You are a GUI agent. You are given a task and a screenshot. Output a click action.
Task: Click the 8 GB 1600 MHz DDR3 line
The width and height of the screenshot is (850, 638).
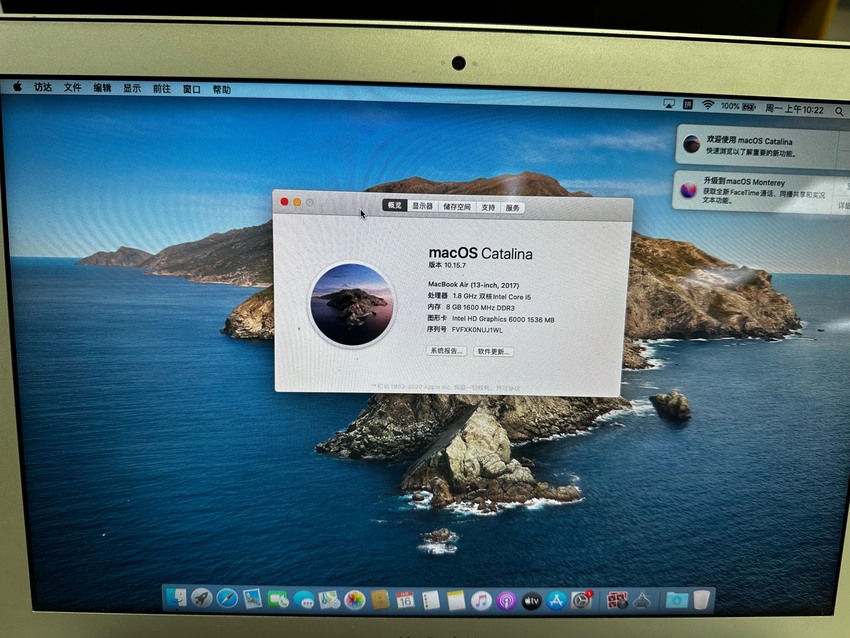pos(471,307)
